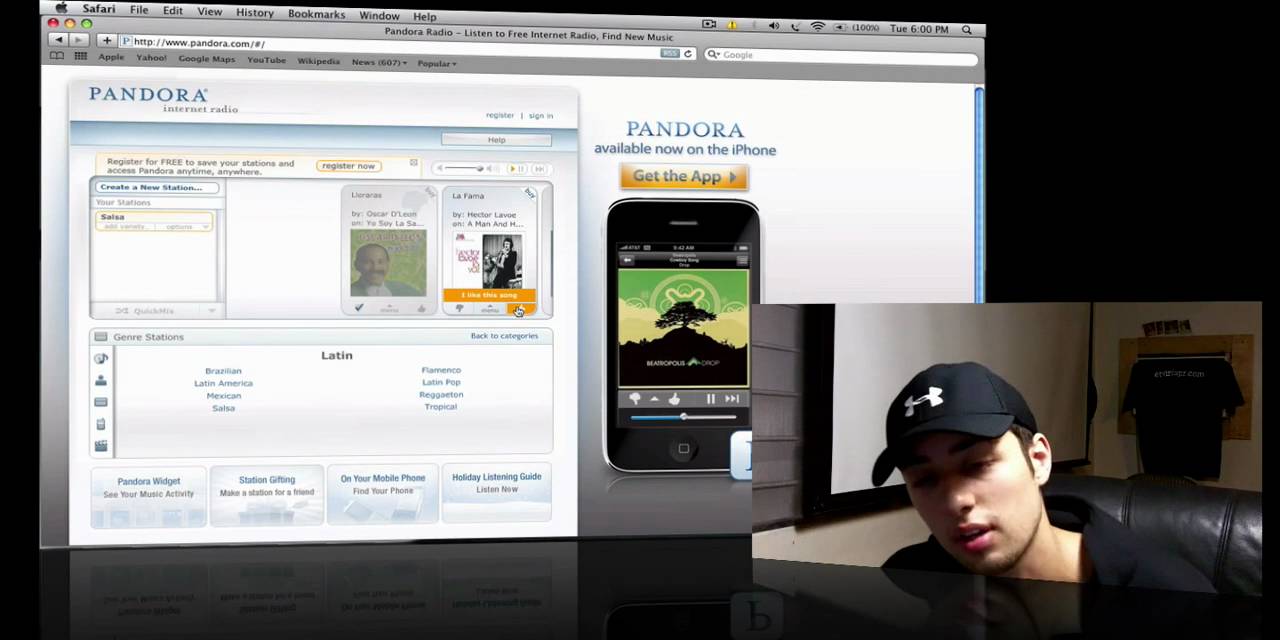The width and height of the screenshot is (1280, 640).
Task: Open the Apple menu
Action: [x=61, y=9]
